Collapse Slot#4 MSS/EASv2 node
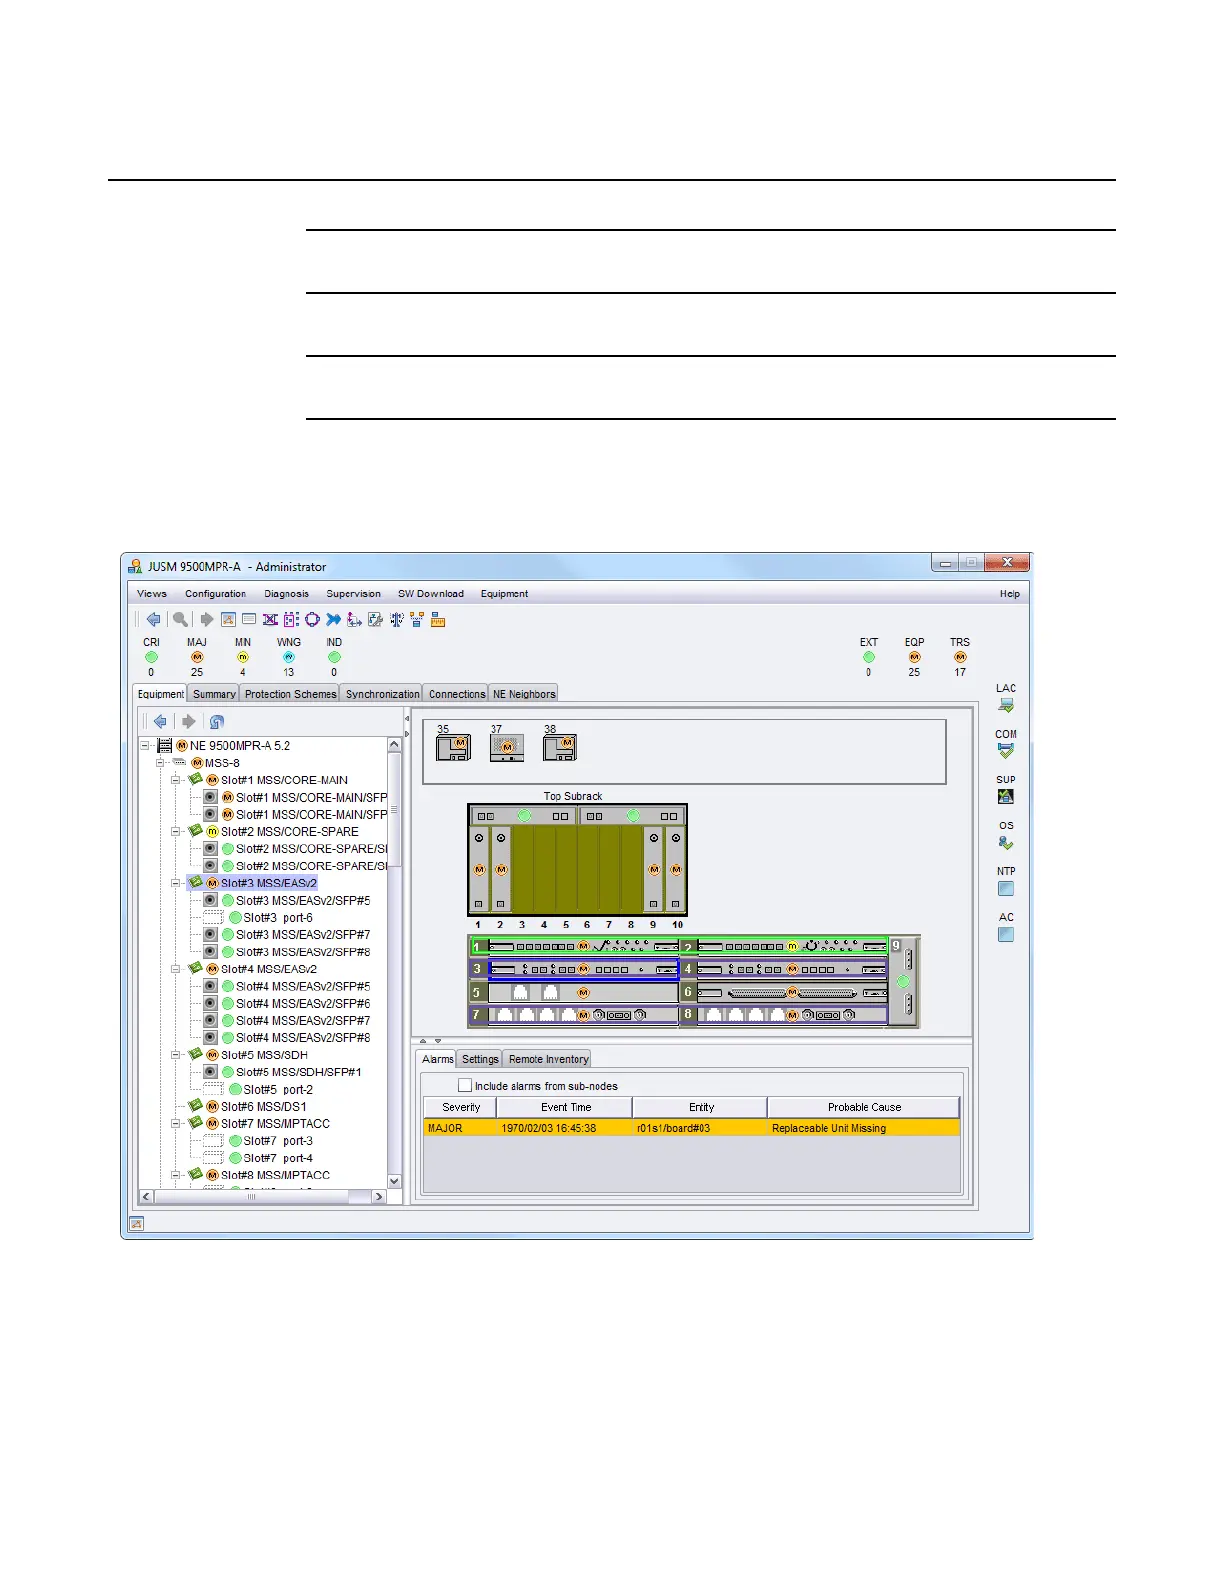Screen dimensions: 1224x1584 pos(175,968)
